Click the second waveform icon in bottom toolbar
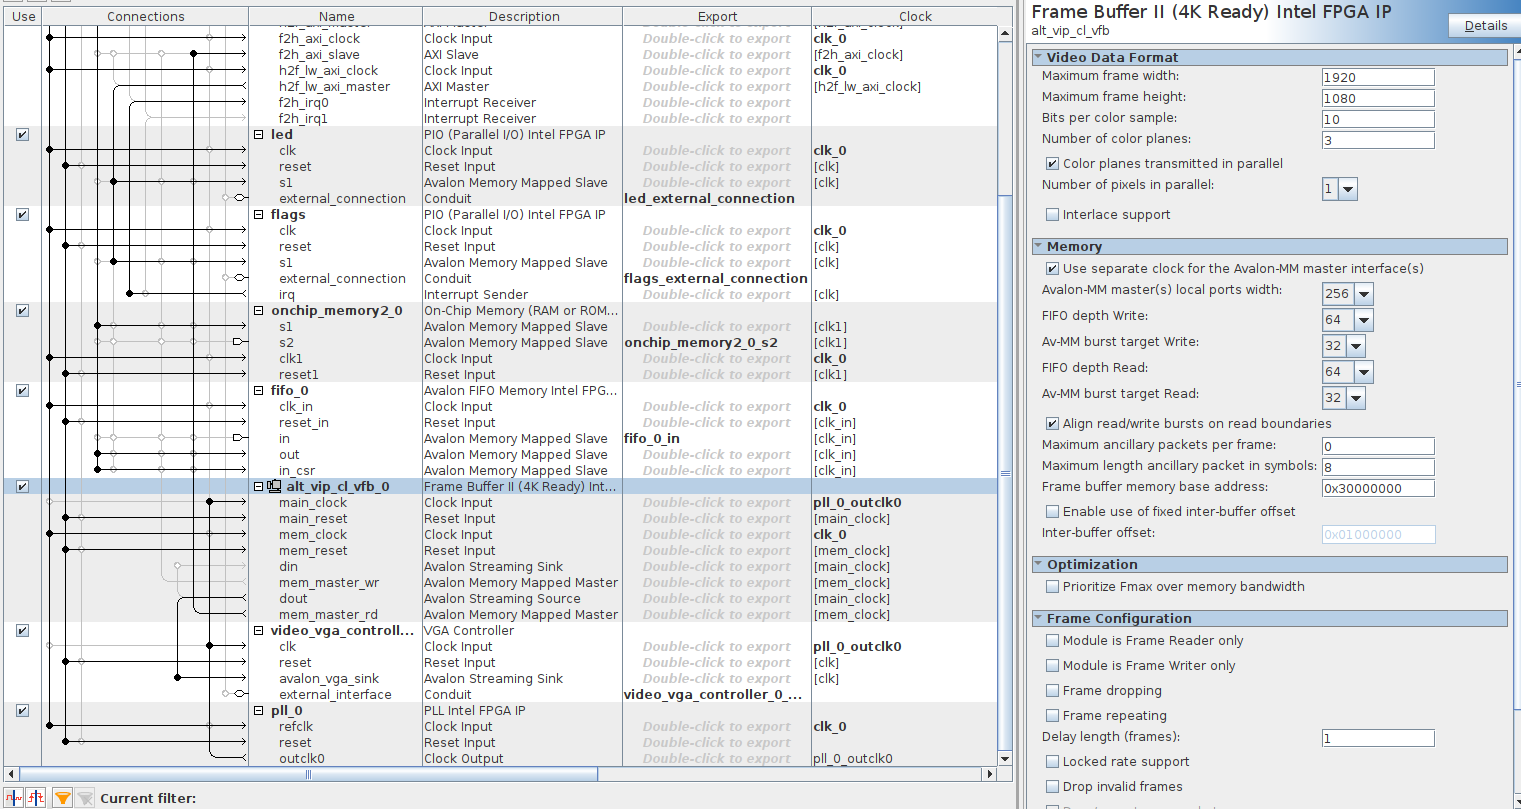The height and width of the screenshot is (809, 1521). (35, 798)
